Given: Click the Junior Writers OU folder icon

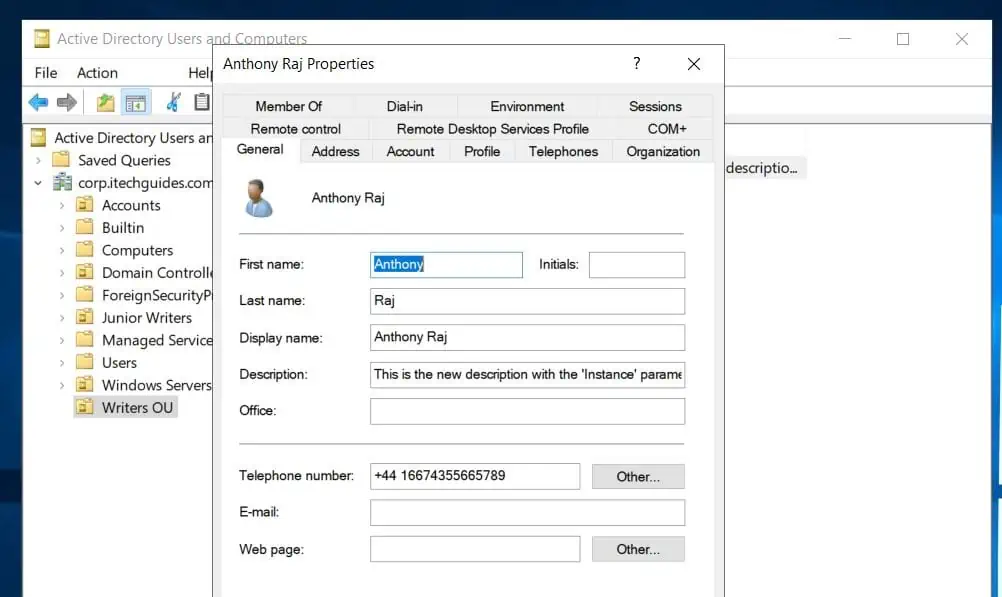Looking at the screenshot, I should (x=85, y=317).
